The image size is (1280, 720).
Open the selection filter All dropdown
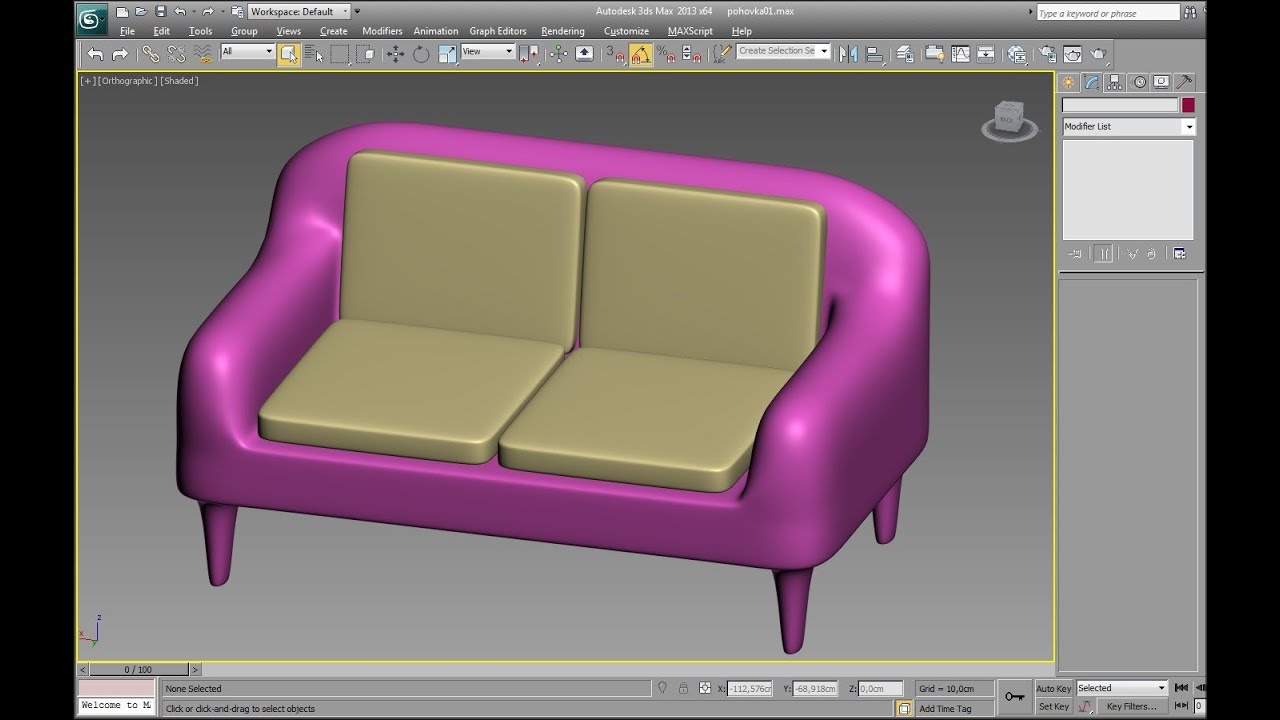tap(247, 51)
